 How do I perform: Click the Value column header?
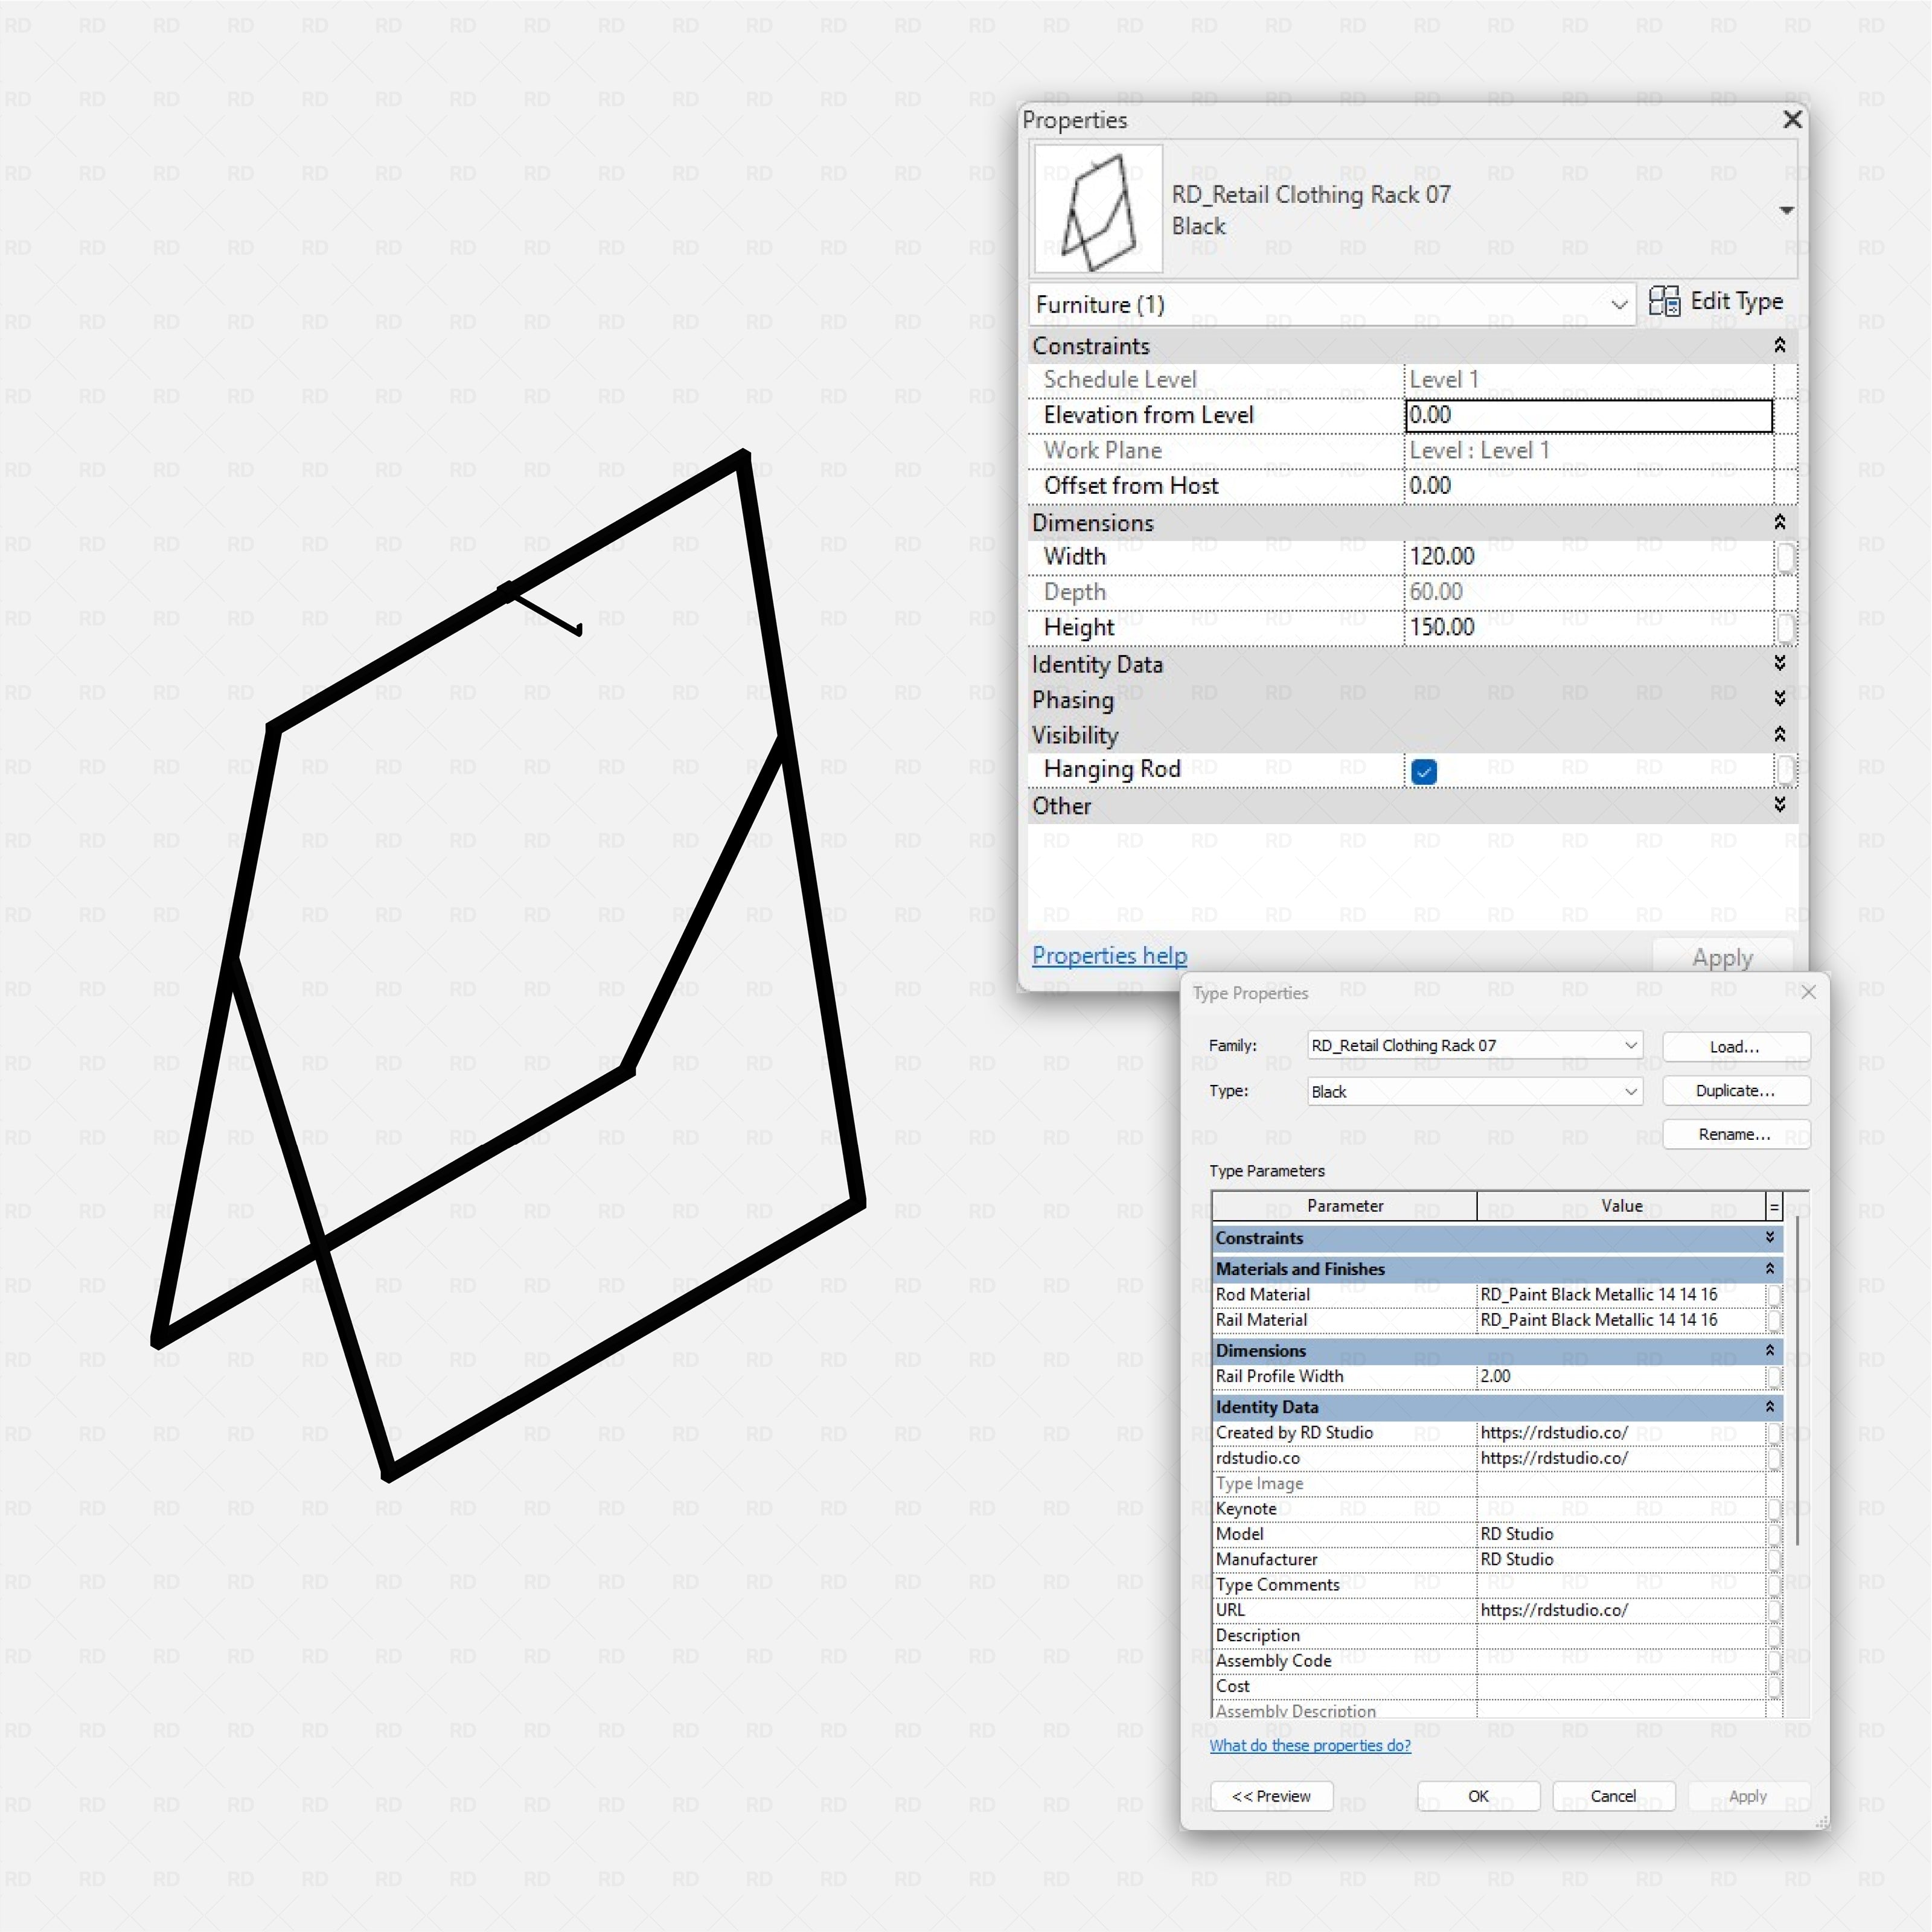(x=1621, y=1206)
